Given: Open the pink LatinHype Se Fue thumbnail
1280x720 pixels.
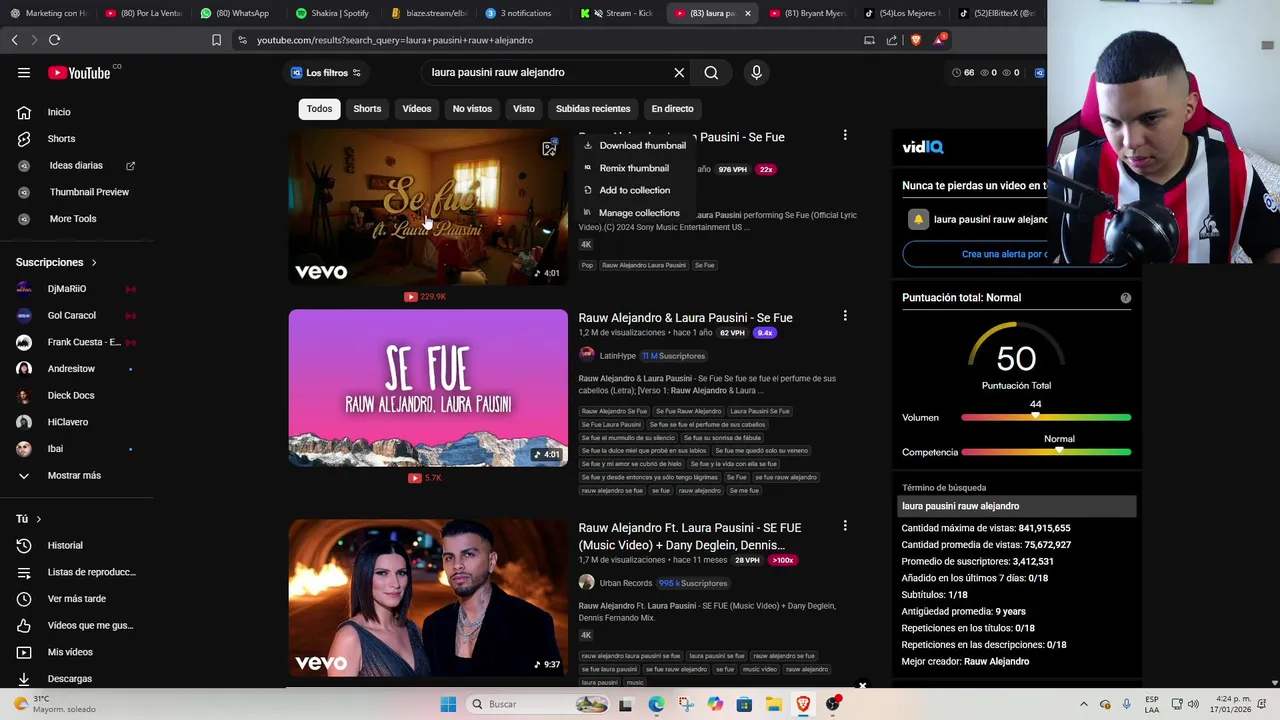Looking at the screenshot, I should click(428, 388).
